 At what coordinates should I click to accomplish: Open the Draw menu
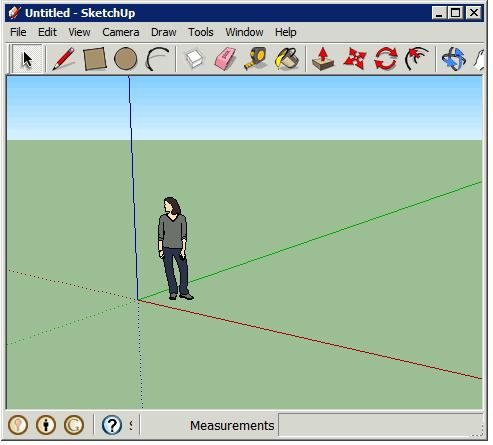pos(164,32)
